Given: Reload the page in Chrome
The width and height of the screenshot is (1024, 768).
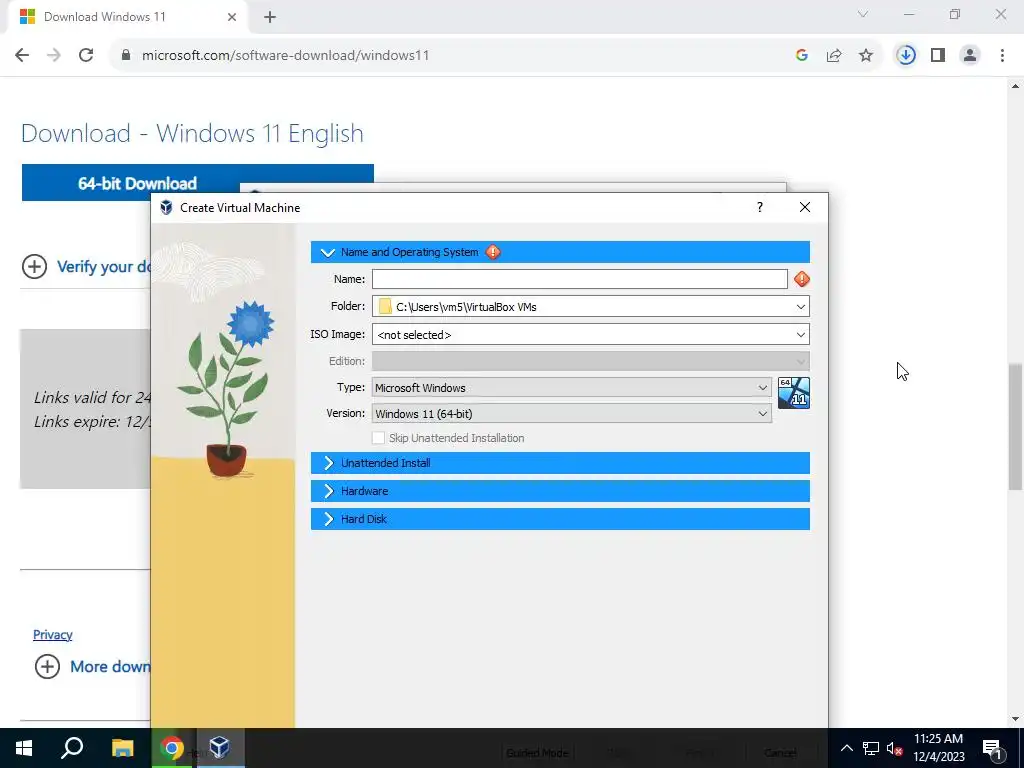Looking at the screenshot, I should pos(86,56).
